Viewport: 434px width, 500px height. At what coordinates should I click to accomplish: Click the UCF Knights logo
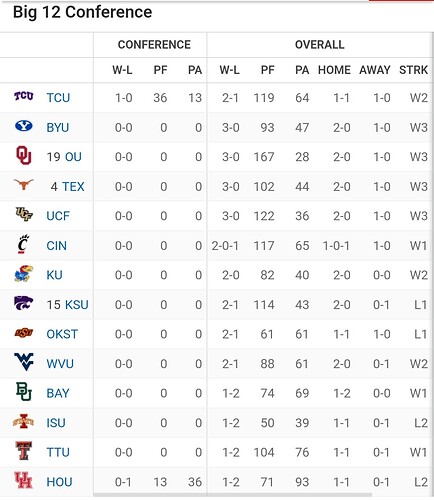coord(24,214)
